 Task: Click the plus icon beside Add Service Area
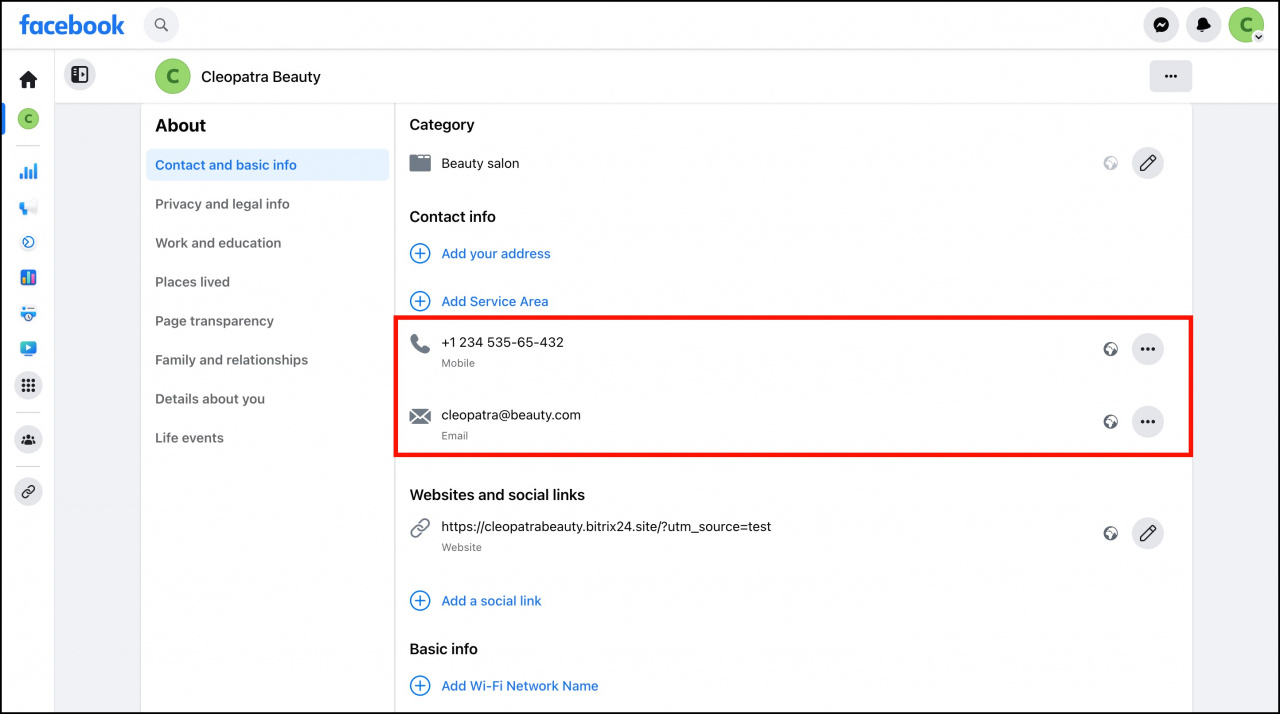420,301
